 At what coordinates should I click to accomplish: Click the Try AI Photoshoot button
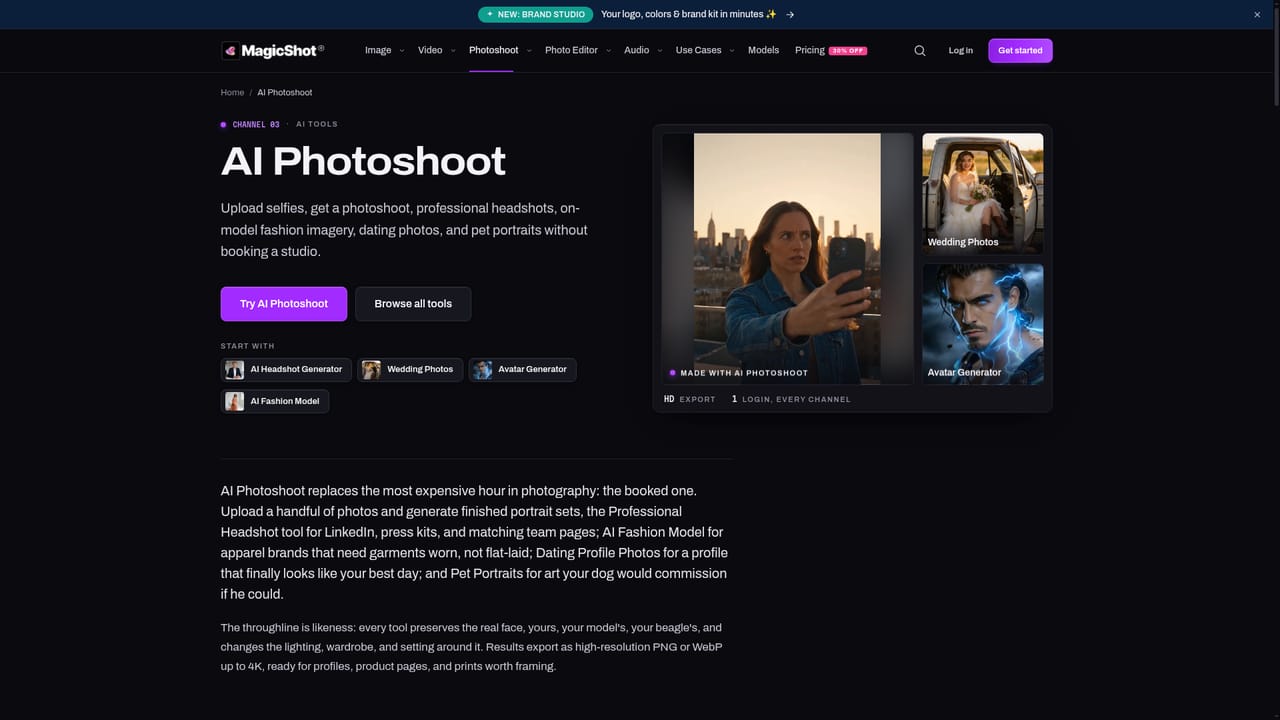click(284, 304)
